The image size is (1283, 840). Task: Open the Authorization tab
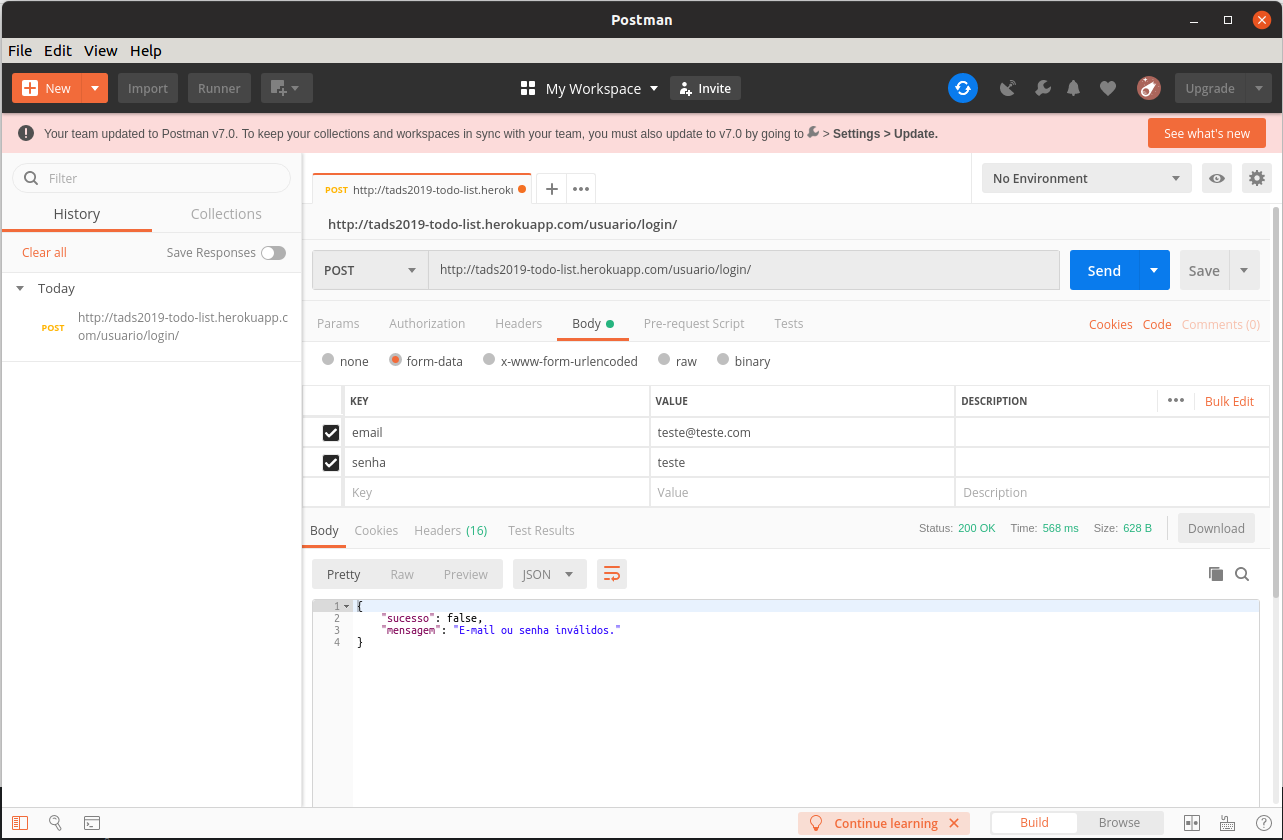pos(427,323)
